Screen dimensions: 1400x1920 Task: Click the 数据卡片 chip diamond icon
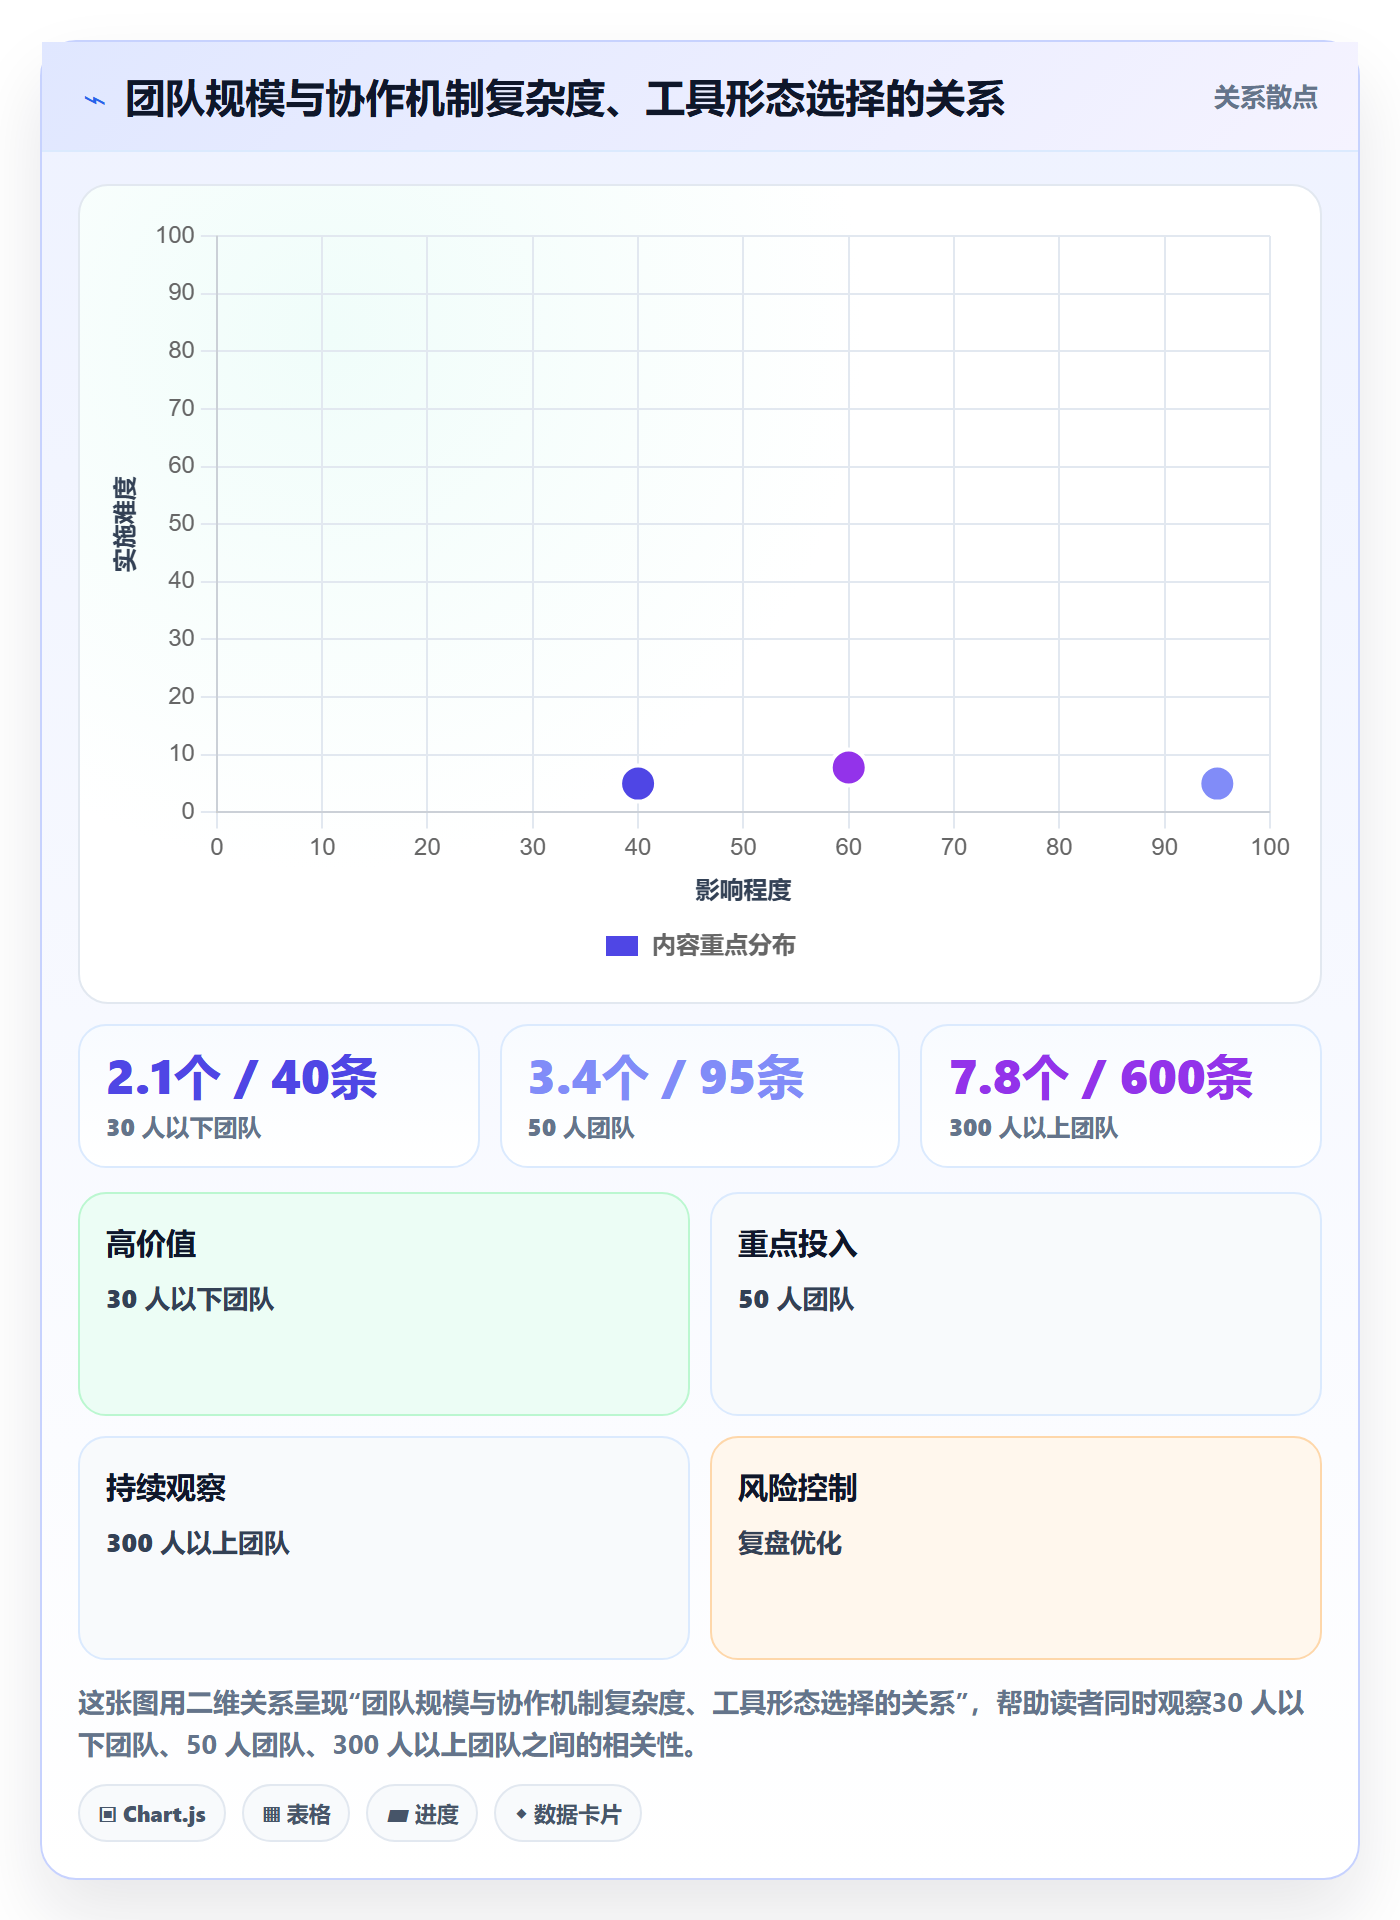pos(521,1814)
